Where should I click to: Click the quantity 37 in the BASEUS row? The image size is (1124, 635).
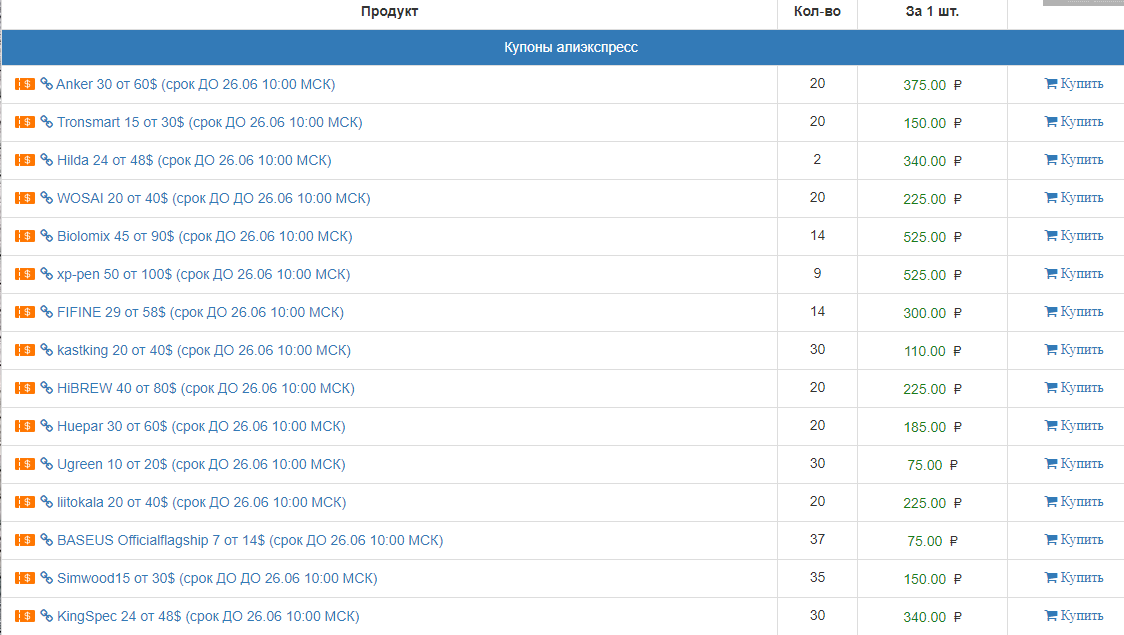(x=817, y=539)
